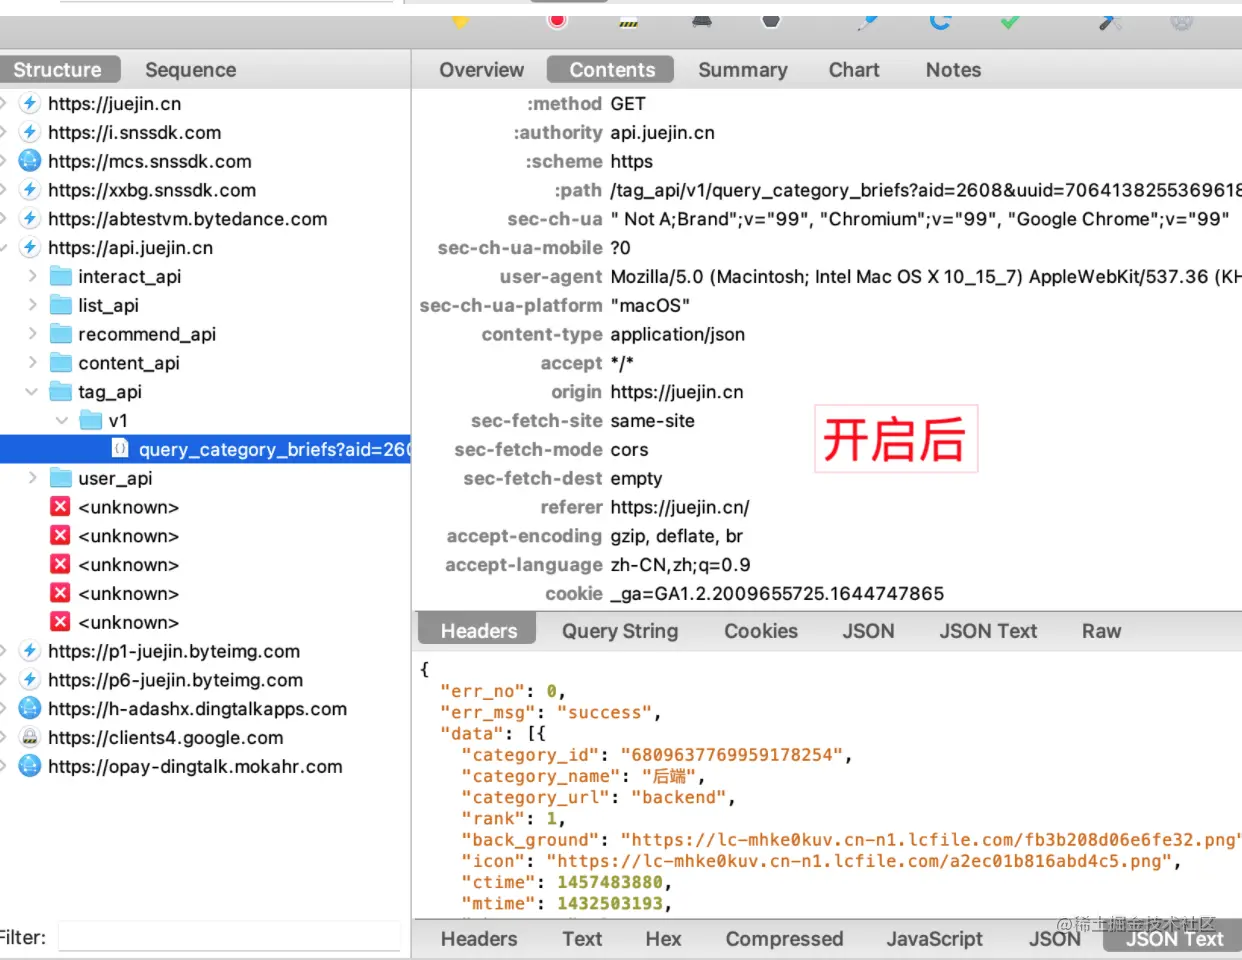Click the 'accept-encoding gzip, deflate, br' row
Screen dimensions: 1242x960
click(x=826, y=536)
